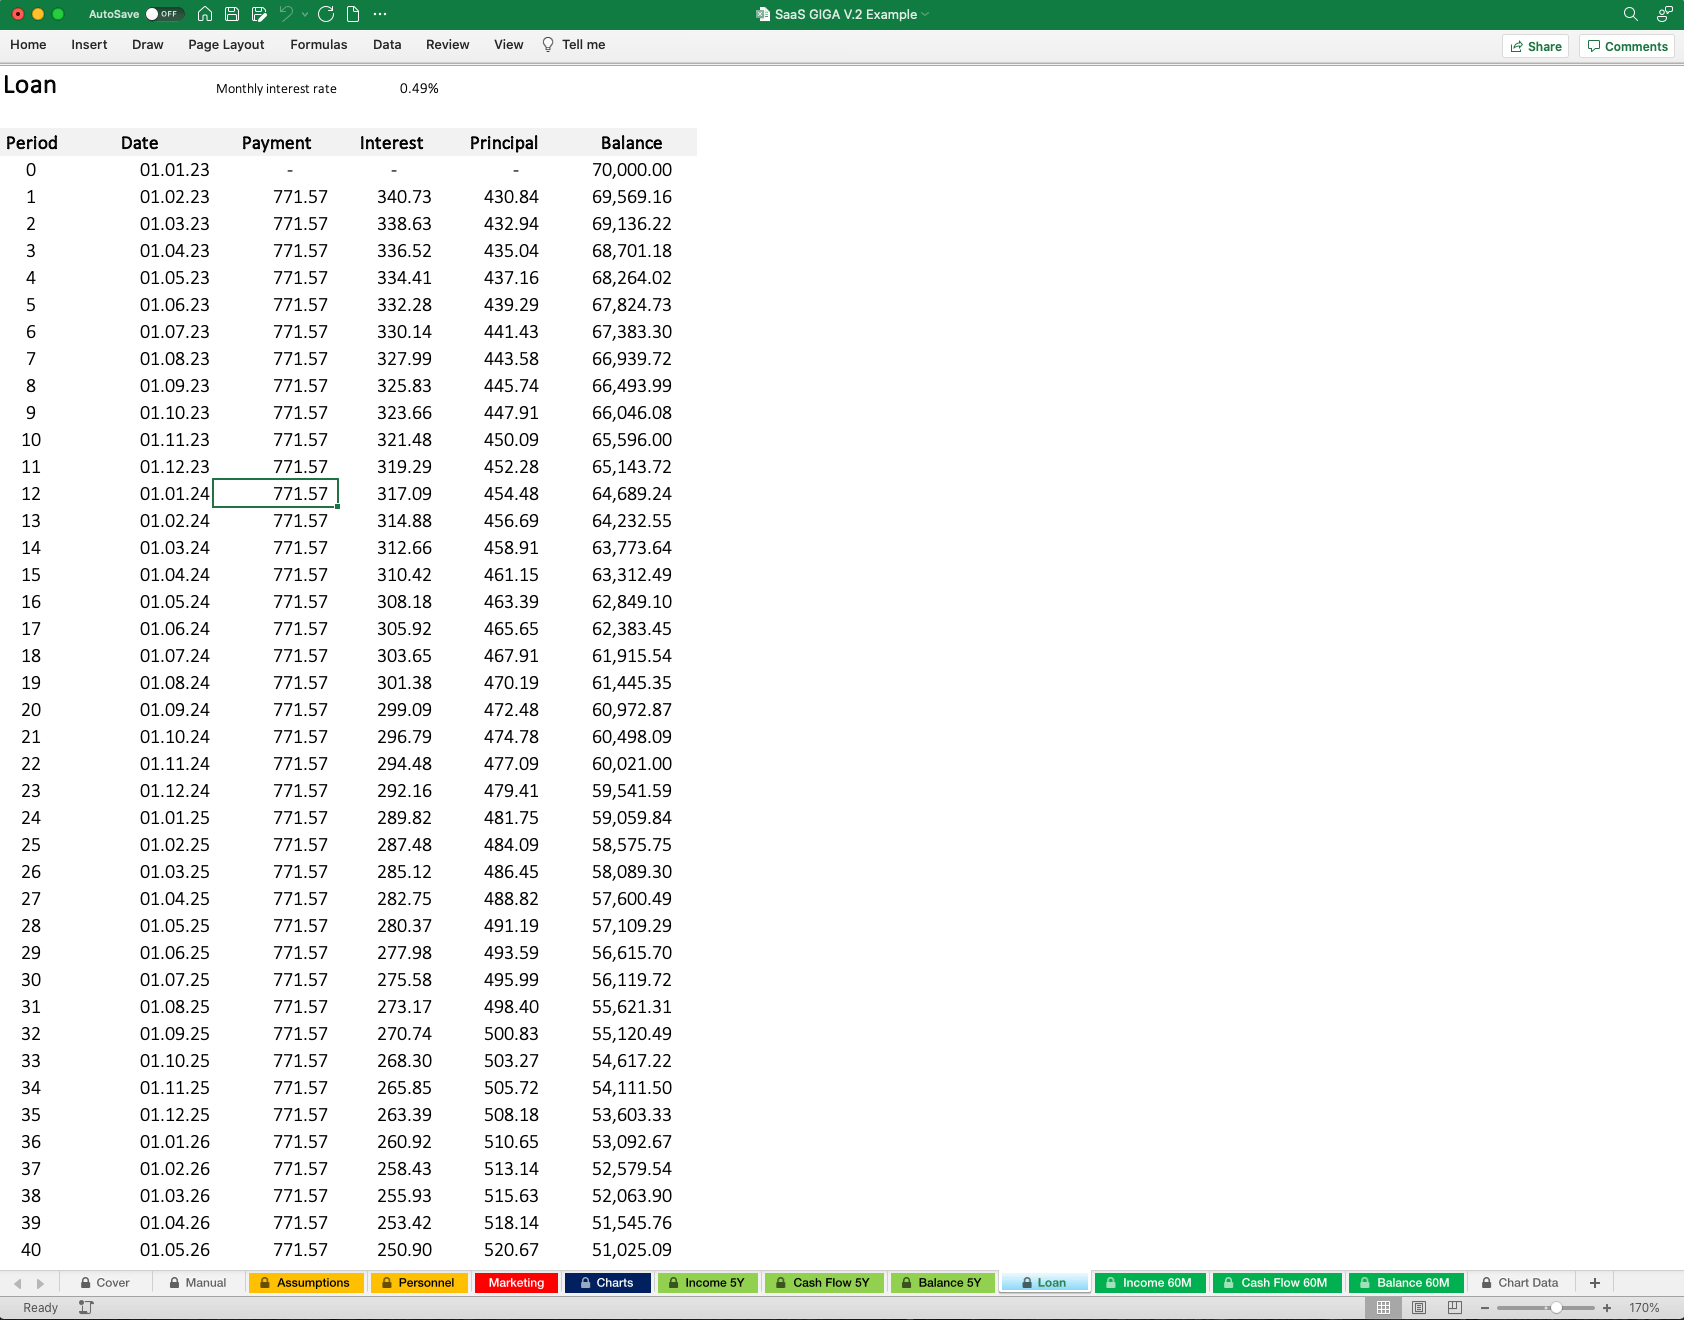
Task: Select the monthly interest rate cell 0.49%
Action: tap(419, 88)
